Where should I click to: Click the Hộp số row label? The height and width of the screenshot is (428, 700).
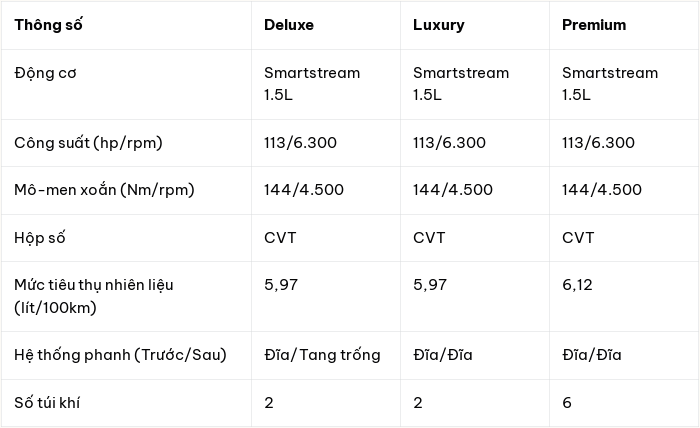point(40,238)
